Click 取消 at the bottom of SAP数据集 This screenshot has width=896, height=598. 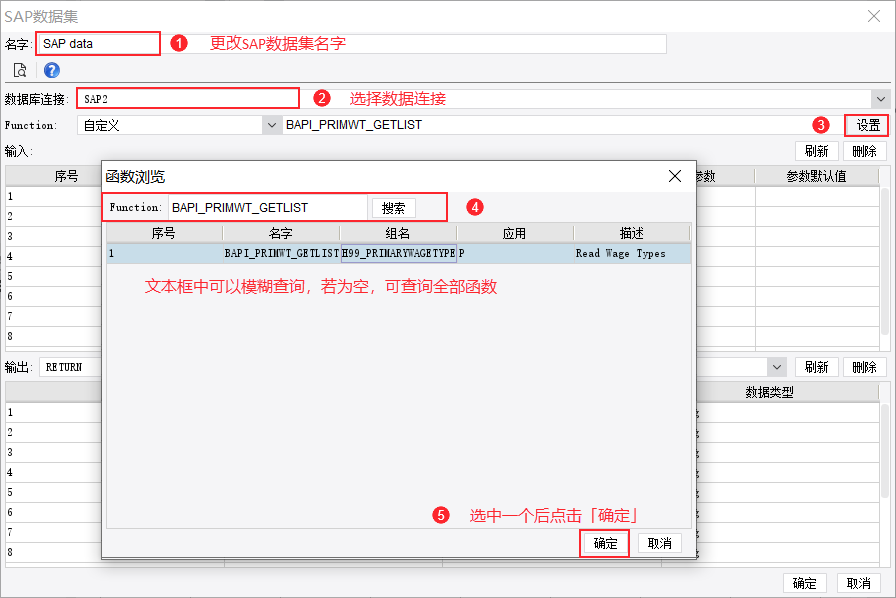[858, 583]
